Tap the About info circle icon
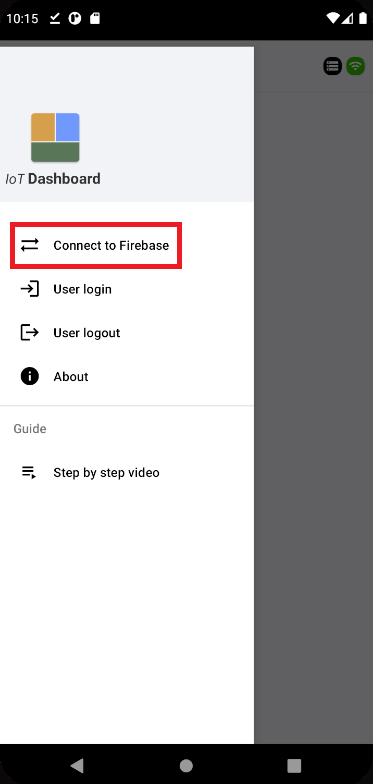373x784 pixels. (x=30, y=376)
